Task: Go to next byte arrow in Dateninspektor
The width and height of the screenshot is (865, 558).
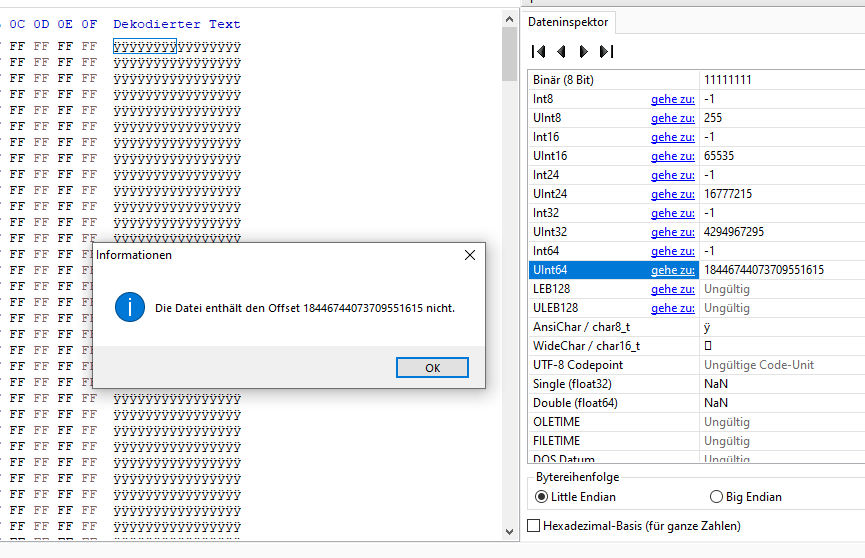Action: [x=583, y=51]
